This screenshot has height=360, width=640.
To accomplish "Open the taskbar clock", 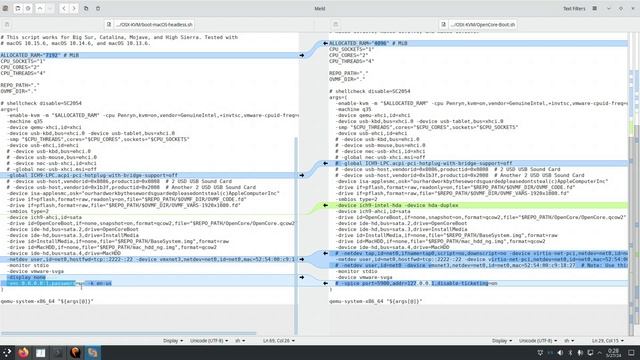I will pyautogui.click(x=613, y=353).
